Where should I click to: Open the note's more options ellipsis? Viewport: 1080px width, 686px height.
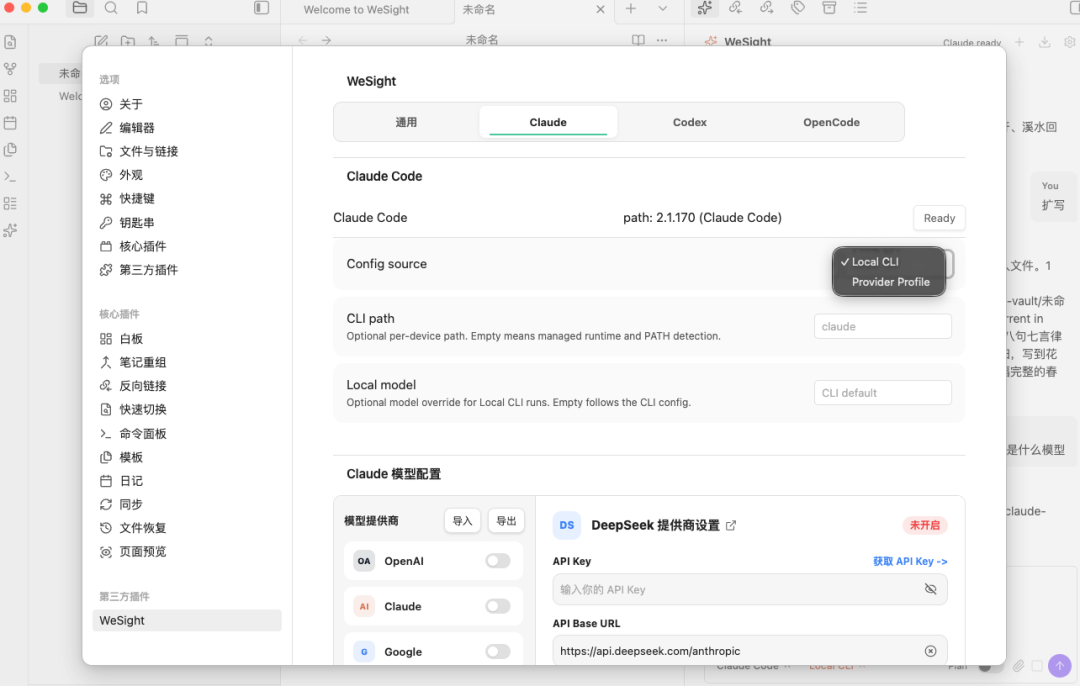click(662, 40)
